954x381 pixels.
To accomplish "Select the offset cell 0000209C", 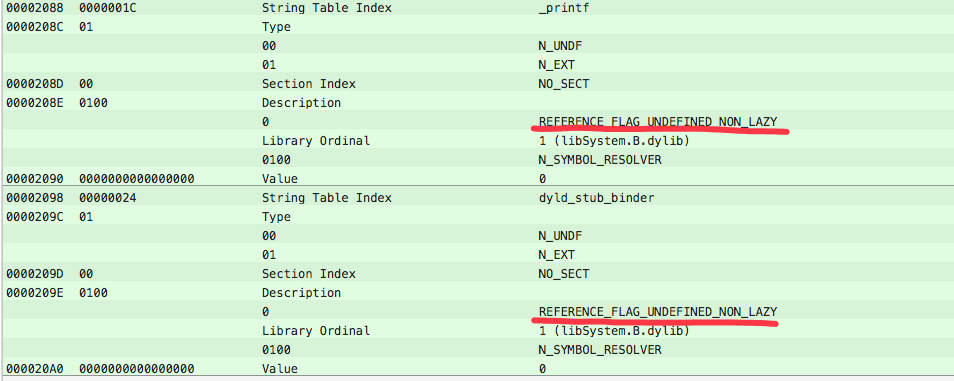I will tap(35, 217).
